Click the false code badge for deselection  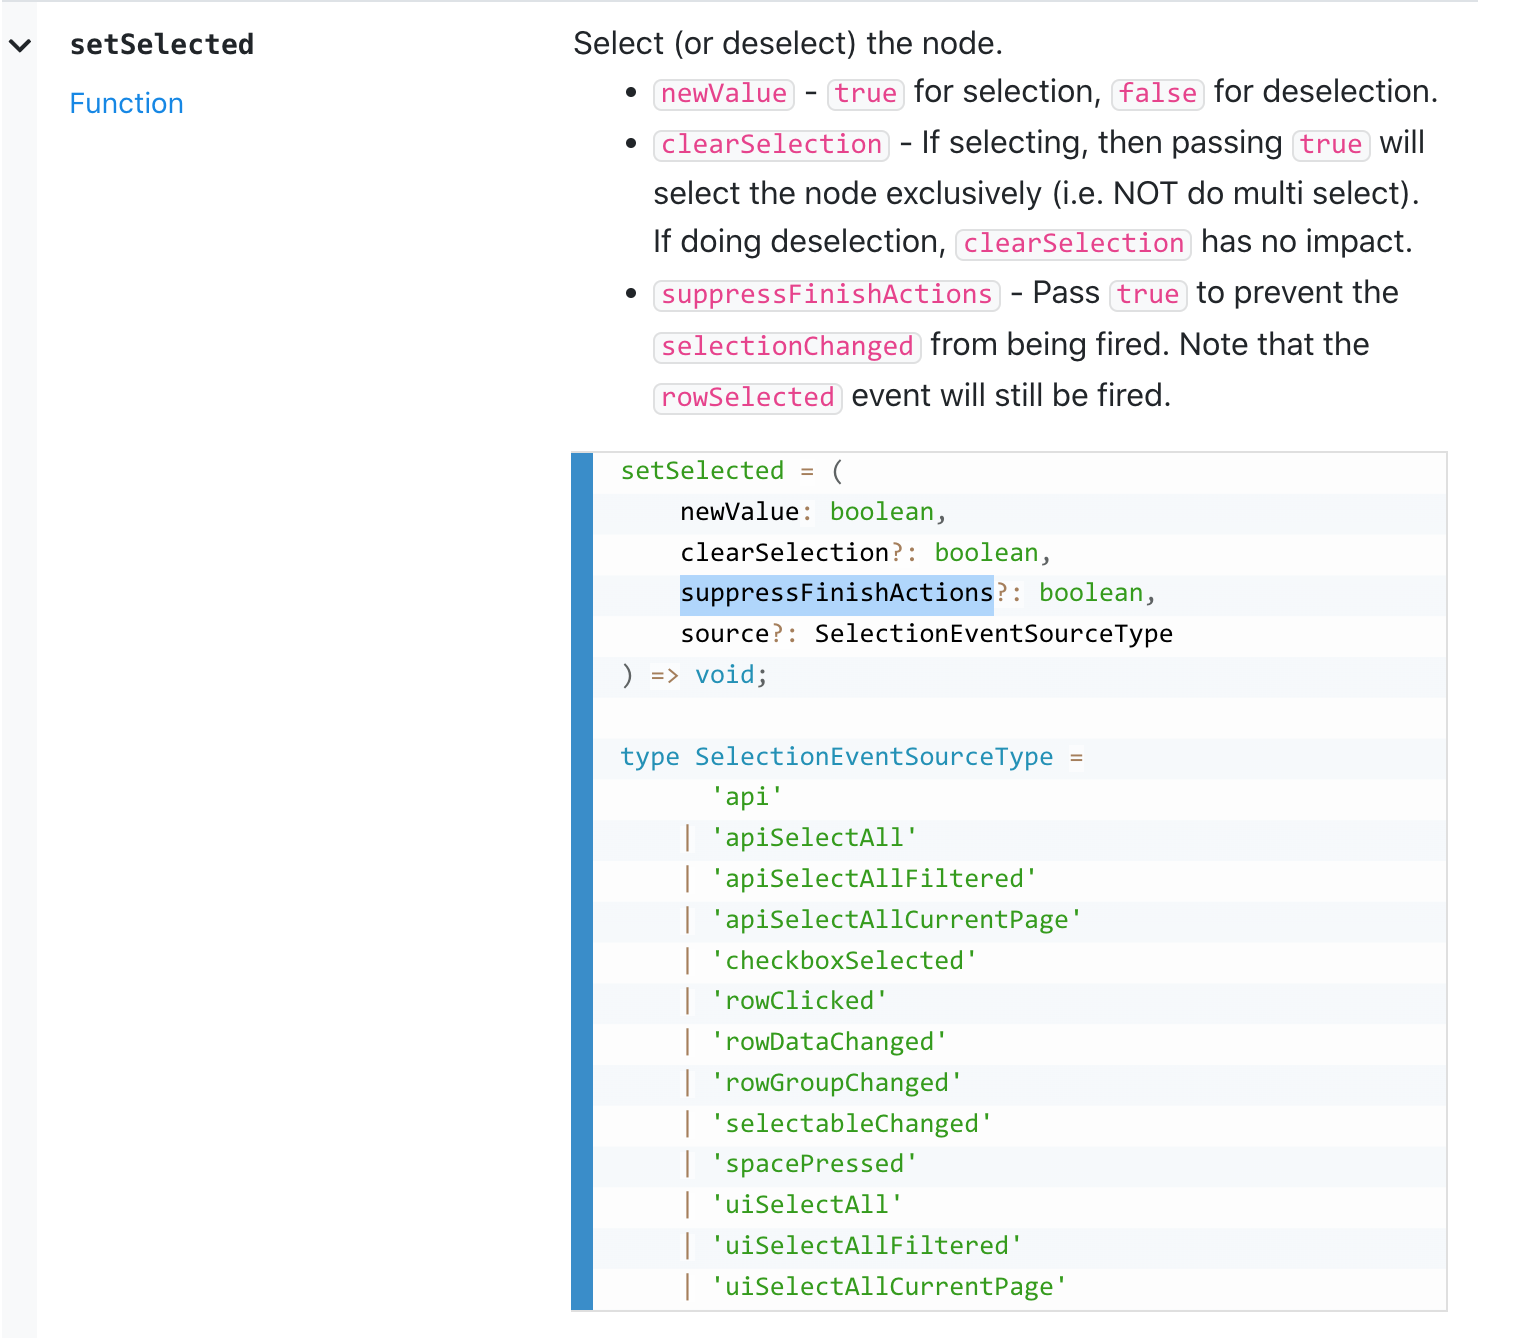(1157, 93)
